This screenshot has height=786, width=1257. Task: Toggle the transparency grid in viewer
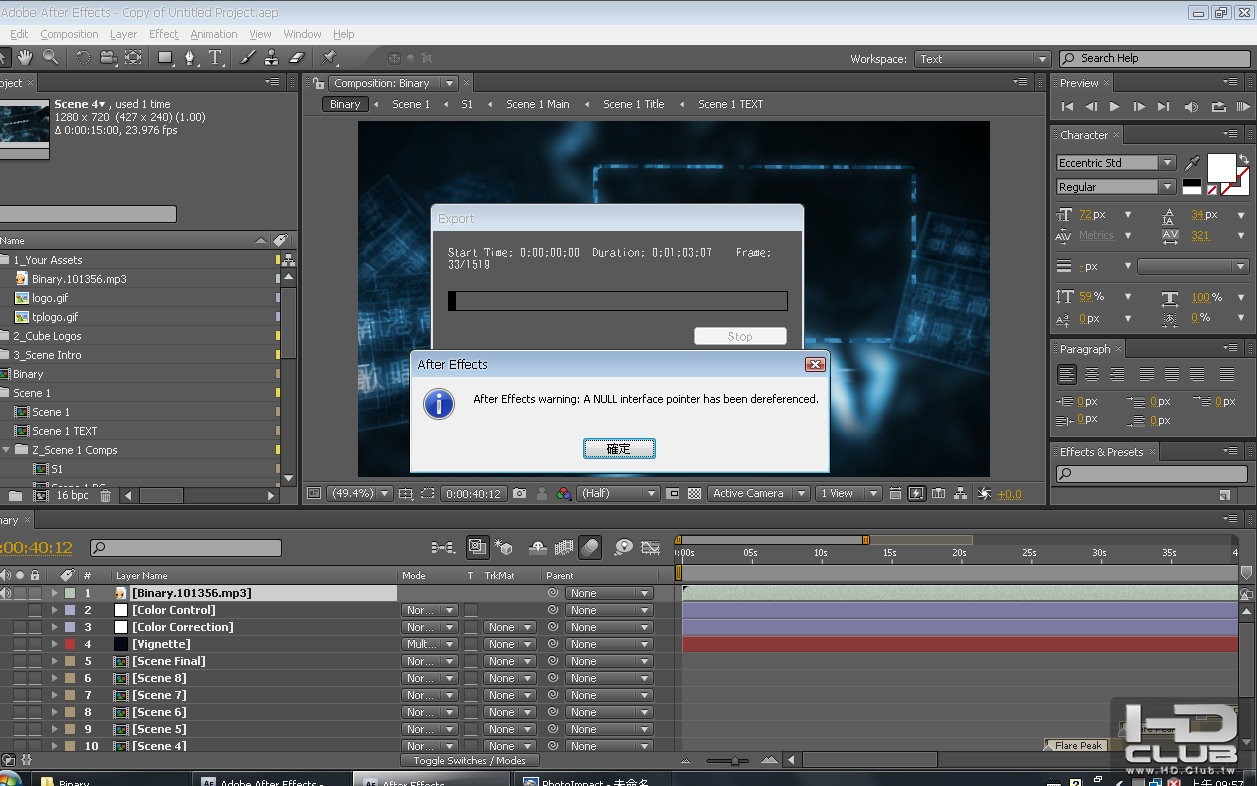coord(694,494)
